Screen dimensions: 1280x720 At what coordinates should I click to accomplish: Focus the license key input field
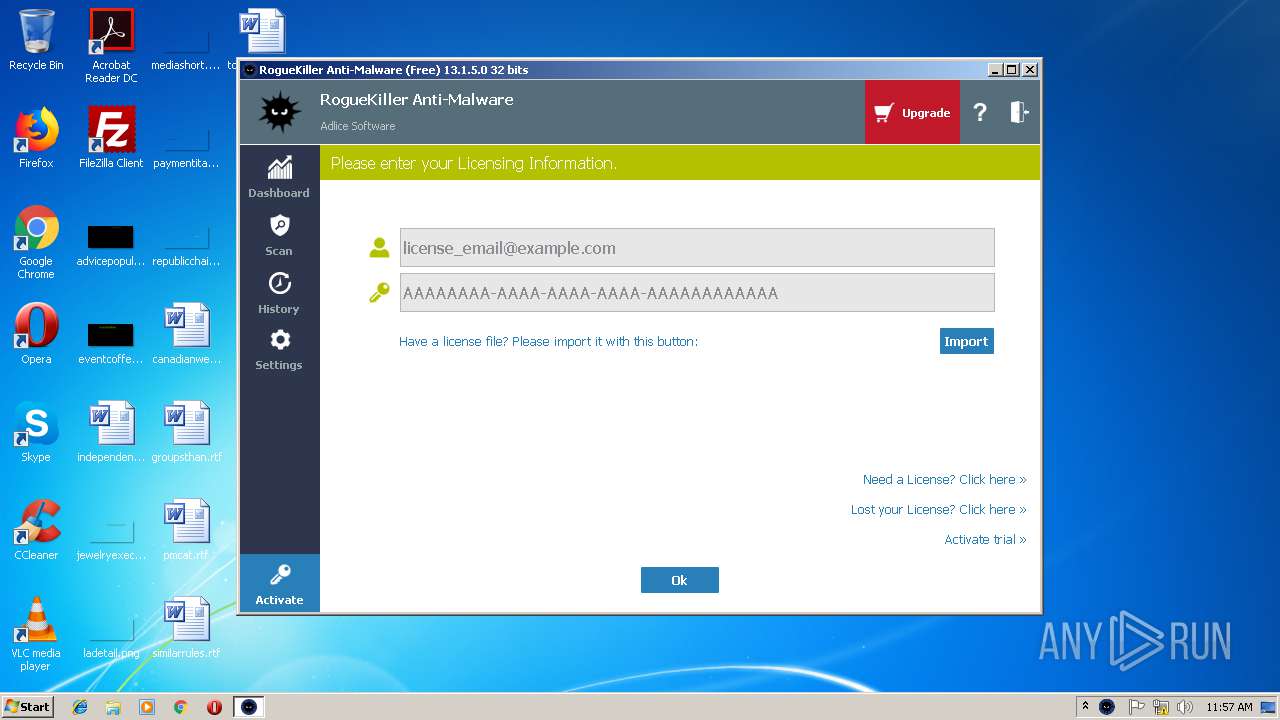click(697, 293)
